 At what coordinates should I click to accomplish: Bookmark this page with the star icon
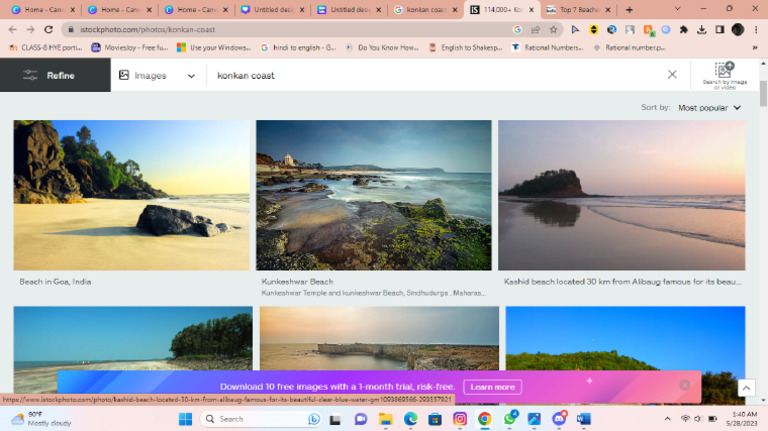pyautogui.click(x=553, y=30)
